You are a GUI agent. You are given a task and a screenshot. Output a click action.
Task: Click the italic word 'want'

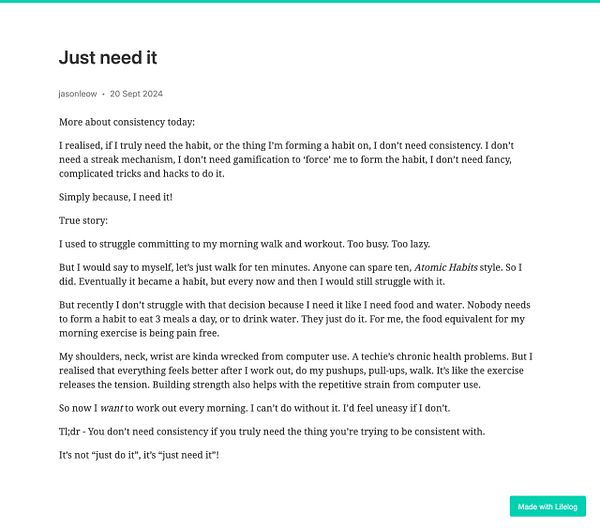coord(111,408)
